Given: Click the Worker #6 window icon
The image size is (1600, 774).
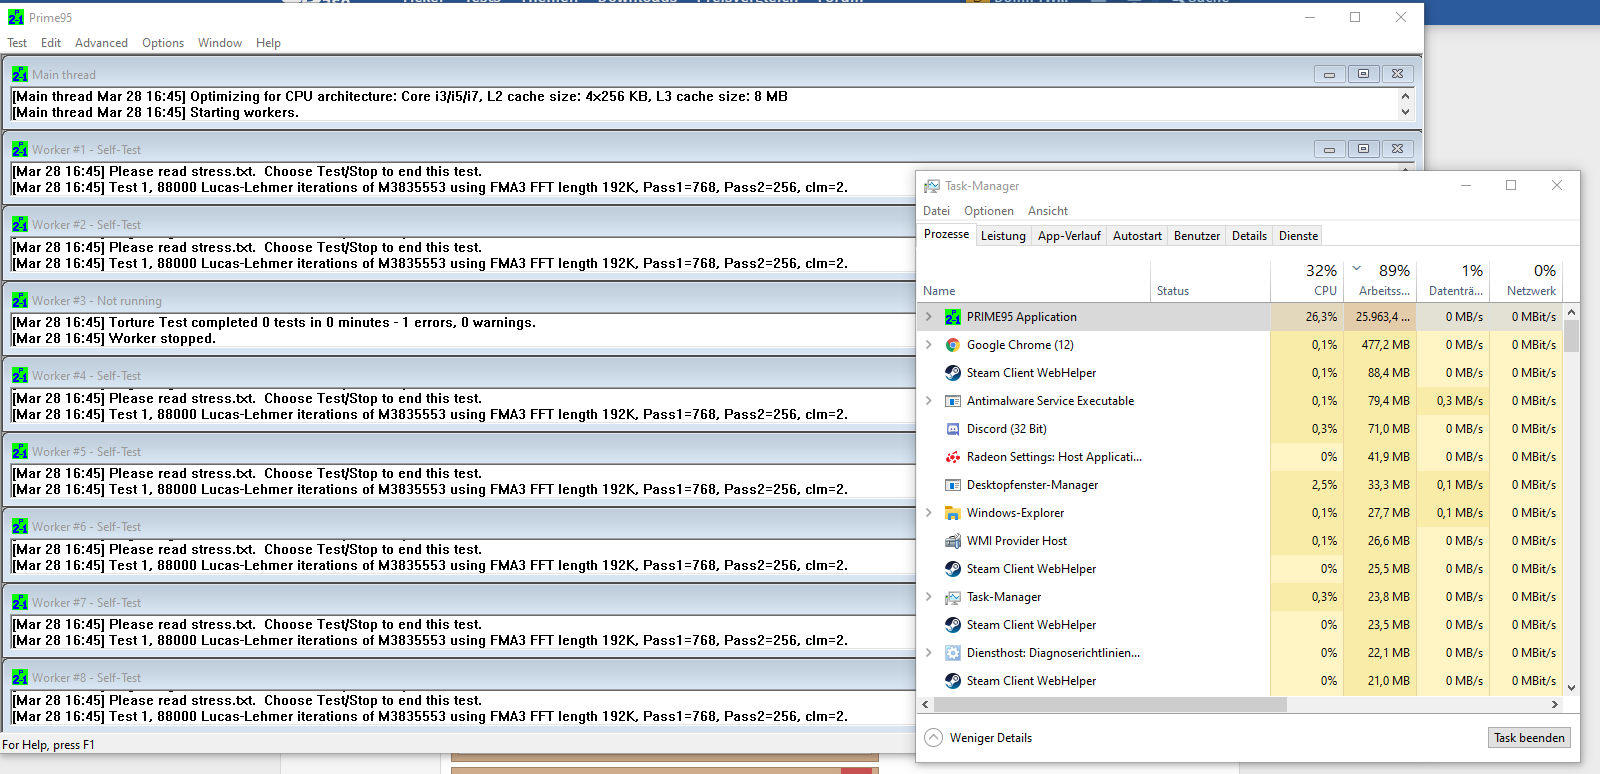Looking at the screenshot, I should pyautogui.click(x=20, y=526).
